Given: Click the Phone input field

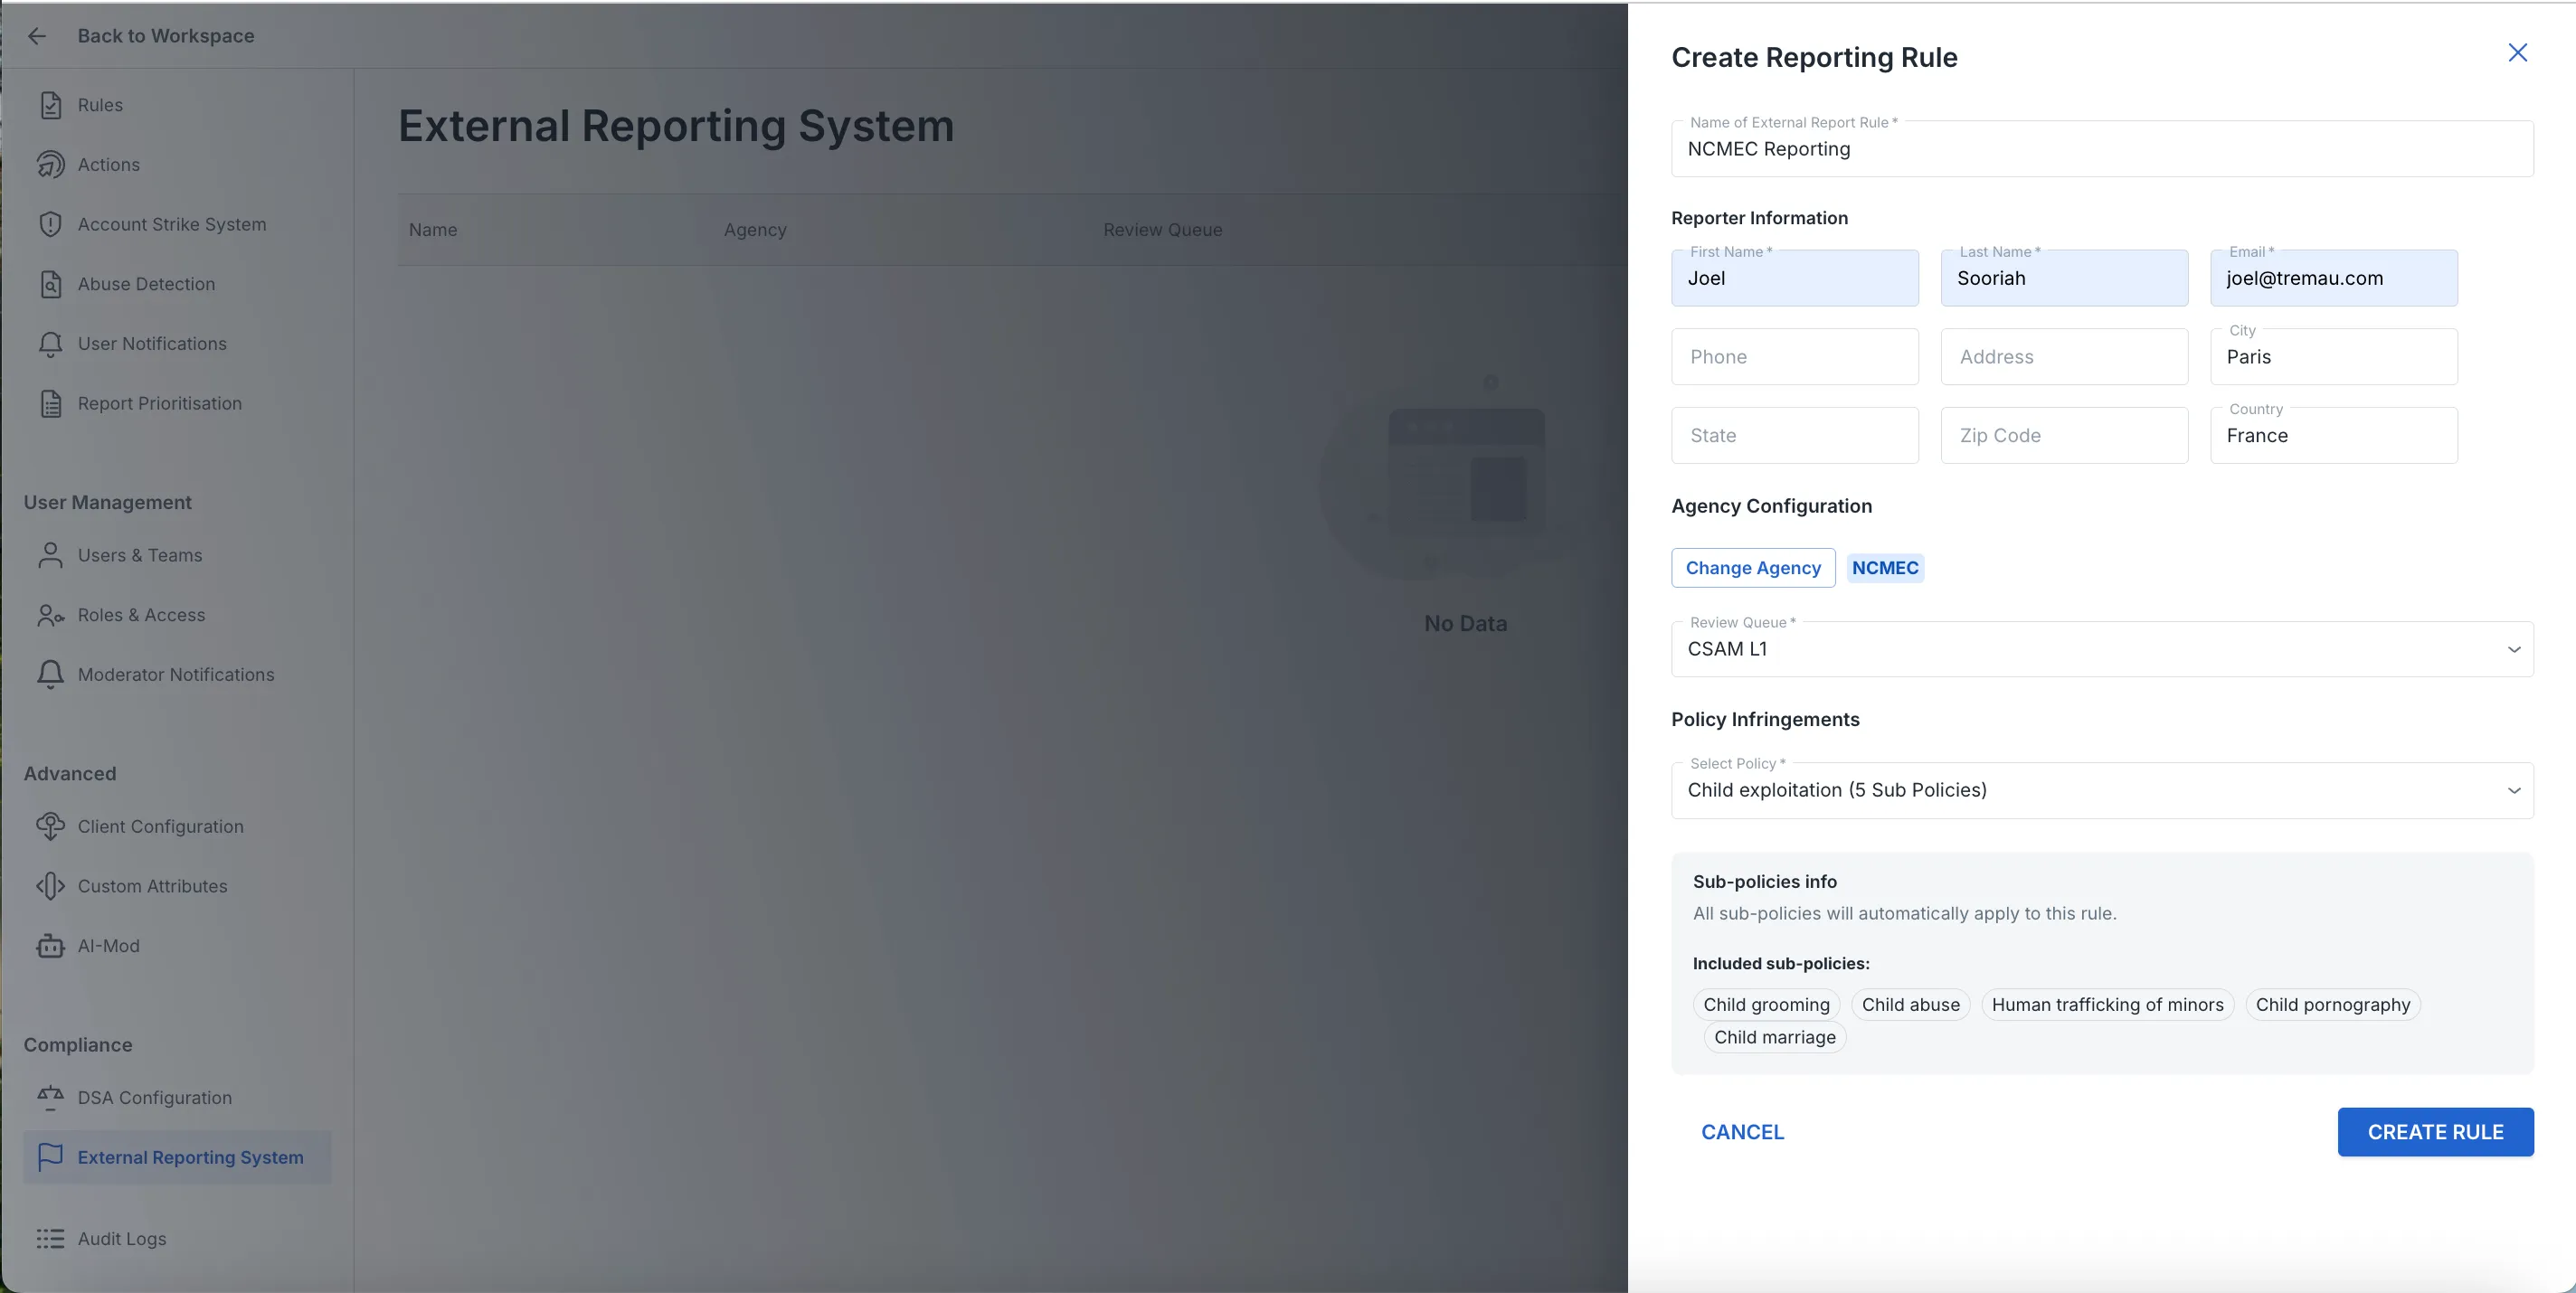Looking at the screenshot, I should 1794,357.
